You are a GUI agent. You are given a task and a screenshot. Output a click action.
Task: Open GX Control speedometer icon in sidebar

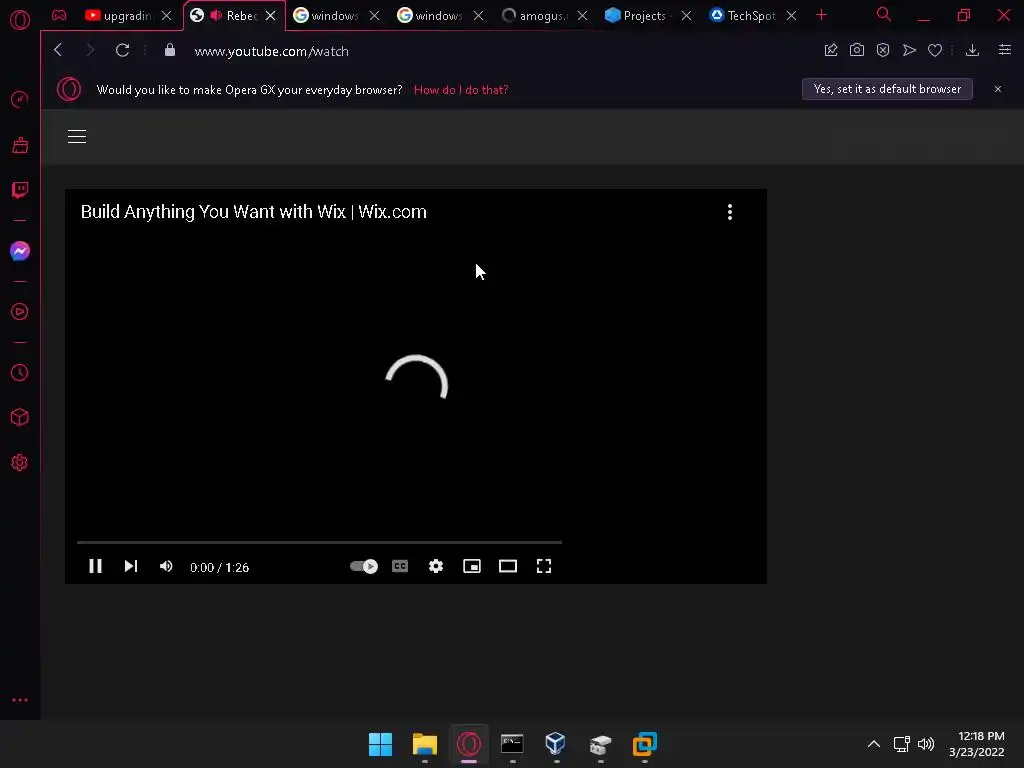(20, 99)
